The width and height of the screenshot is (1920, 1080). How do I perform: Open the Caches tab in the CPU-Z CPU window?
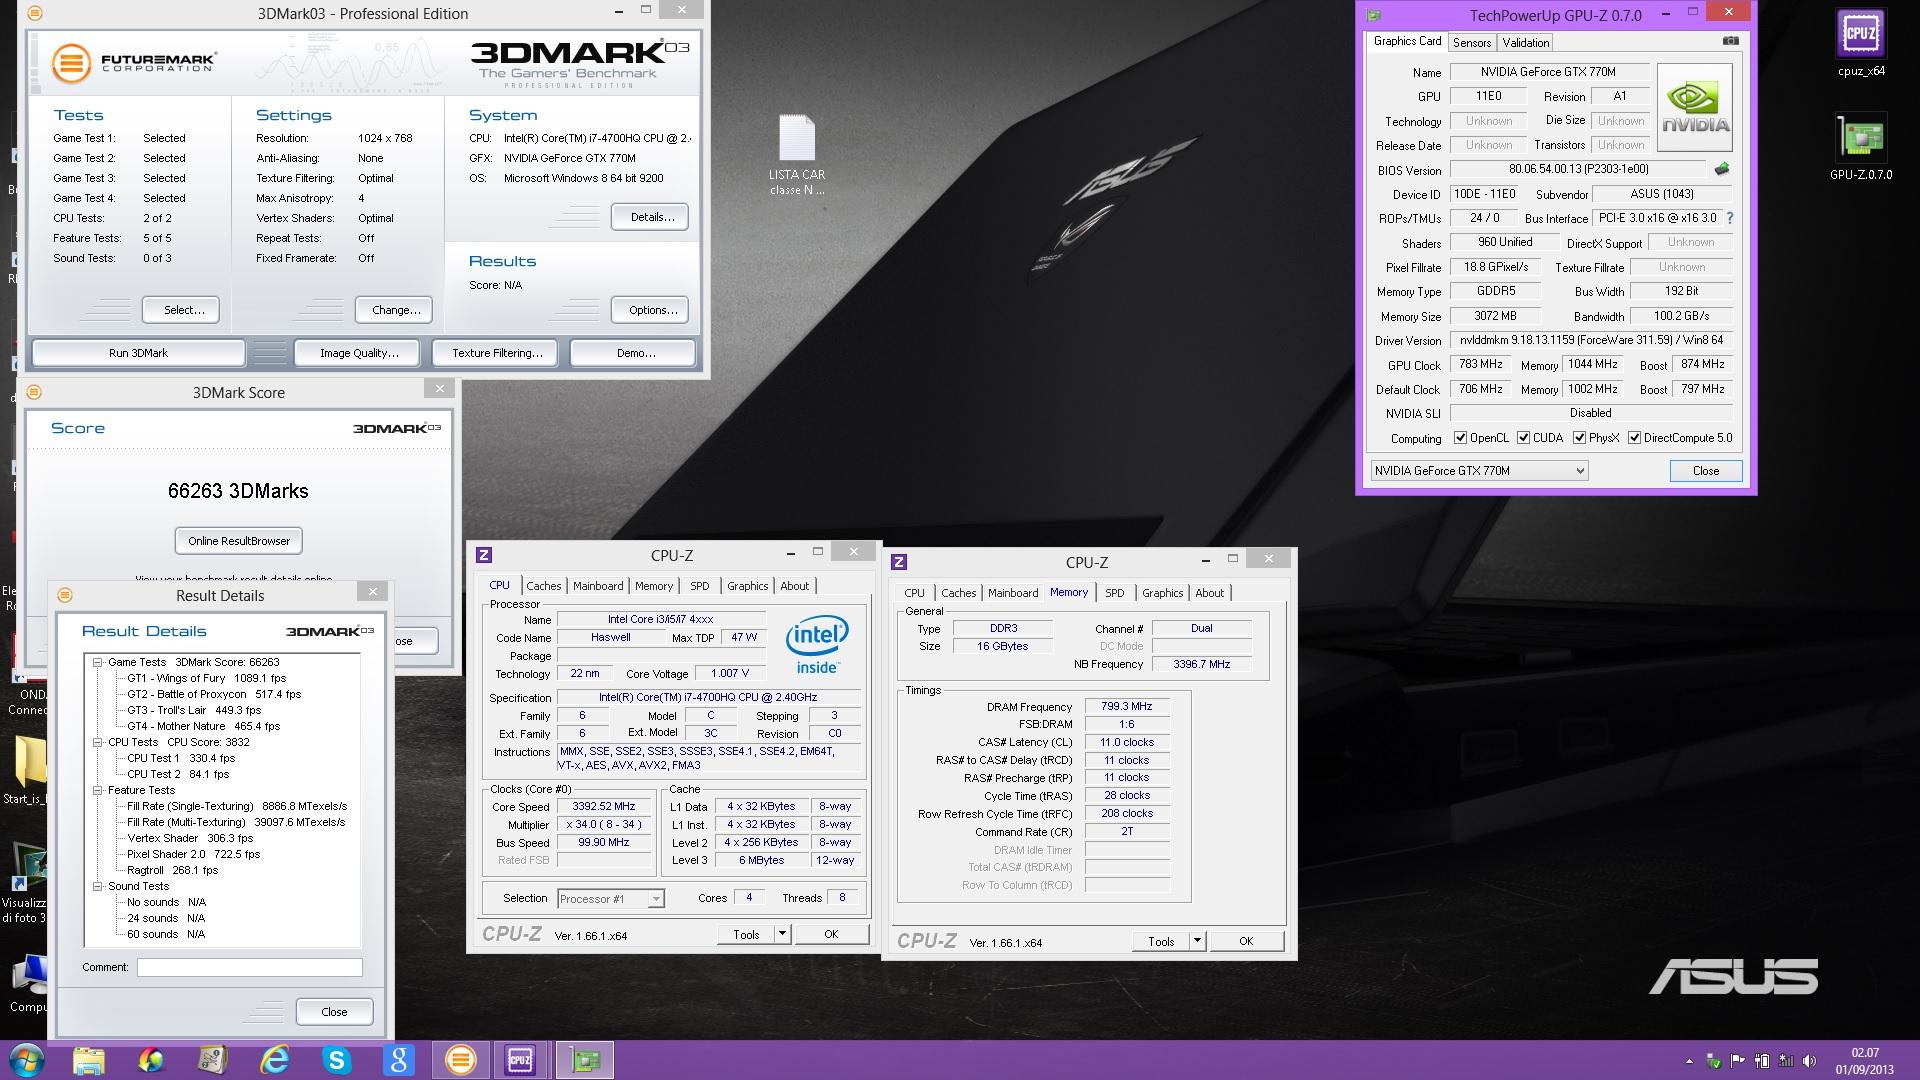[544, 586]
